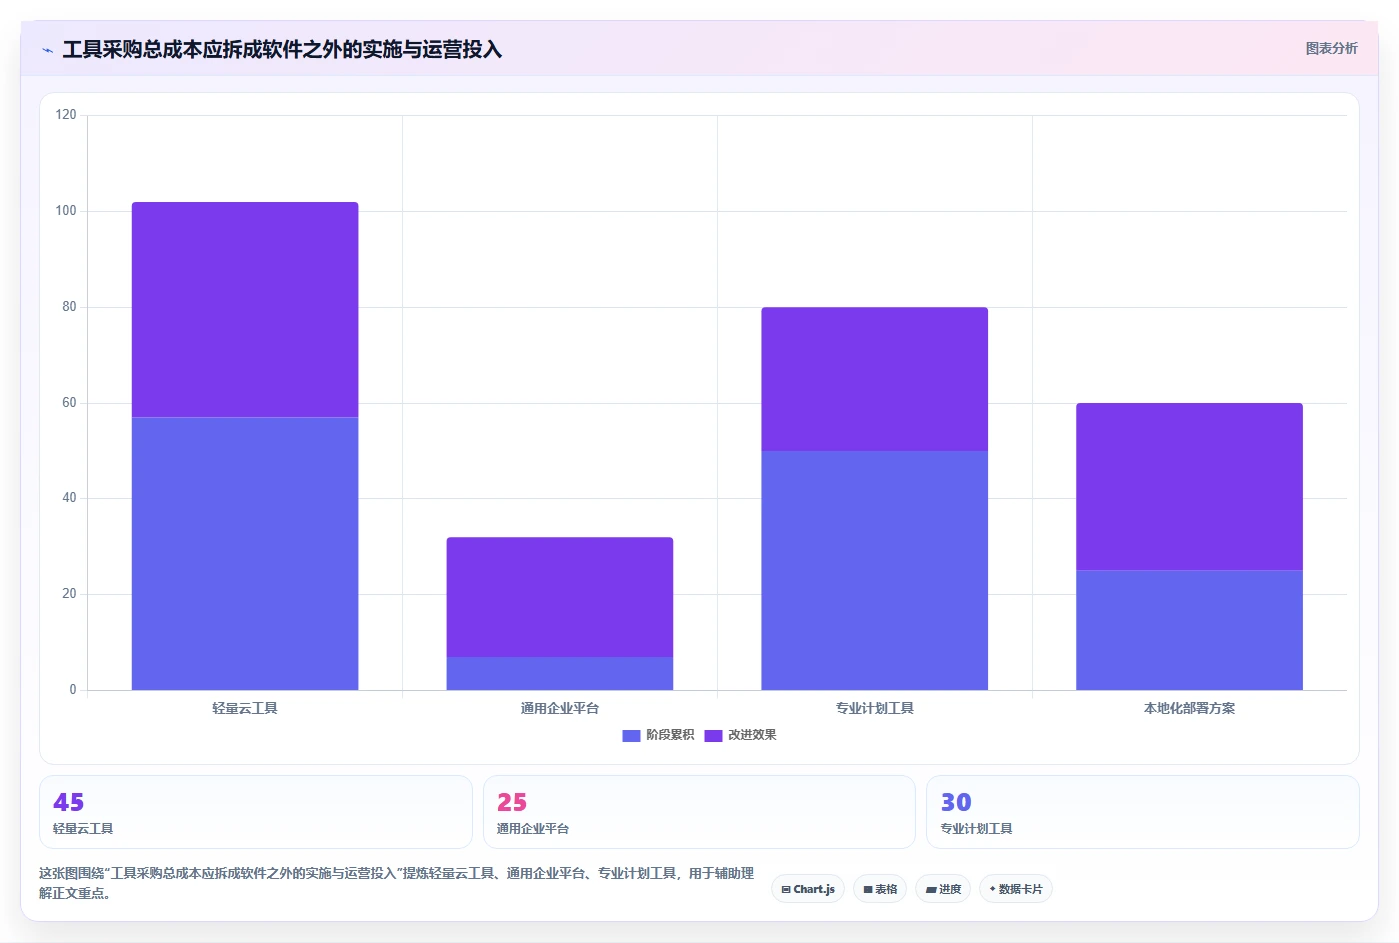
Task: Toggle the 阶段累积 legend item
Action: click(x=658, y=735)
